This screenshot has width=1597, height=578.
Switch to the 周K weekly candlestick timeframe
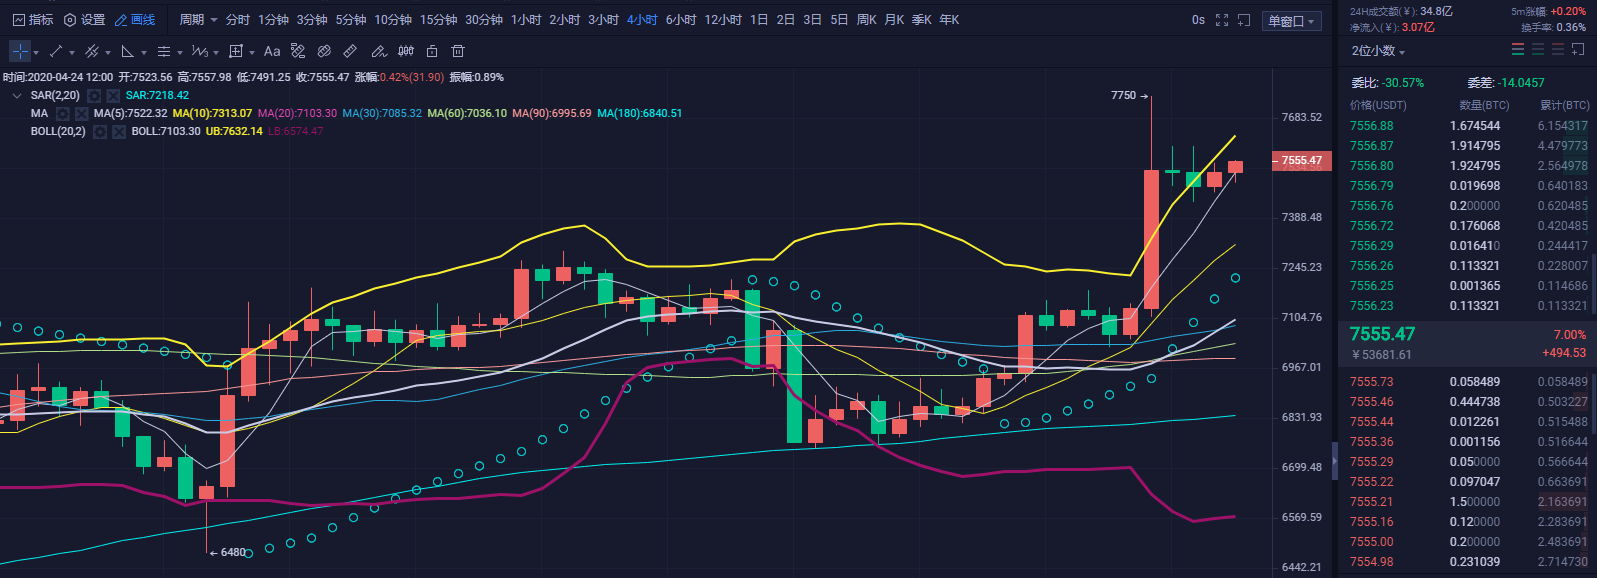pos(867,20)
